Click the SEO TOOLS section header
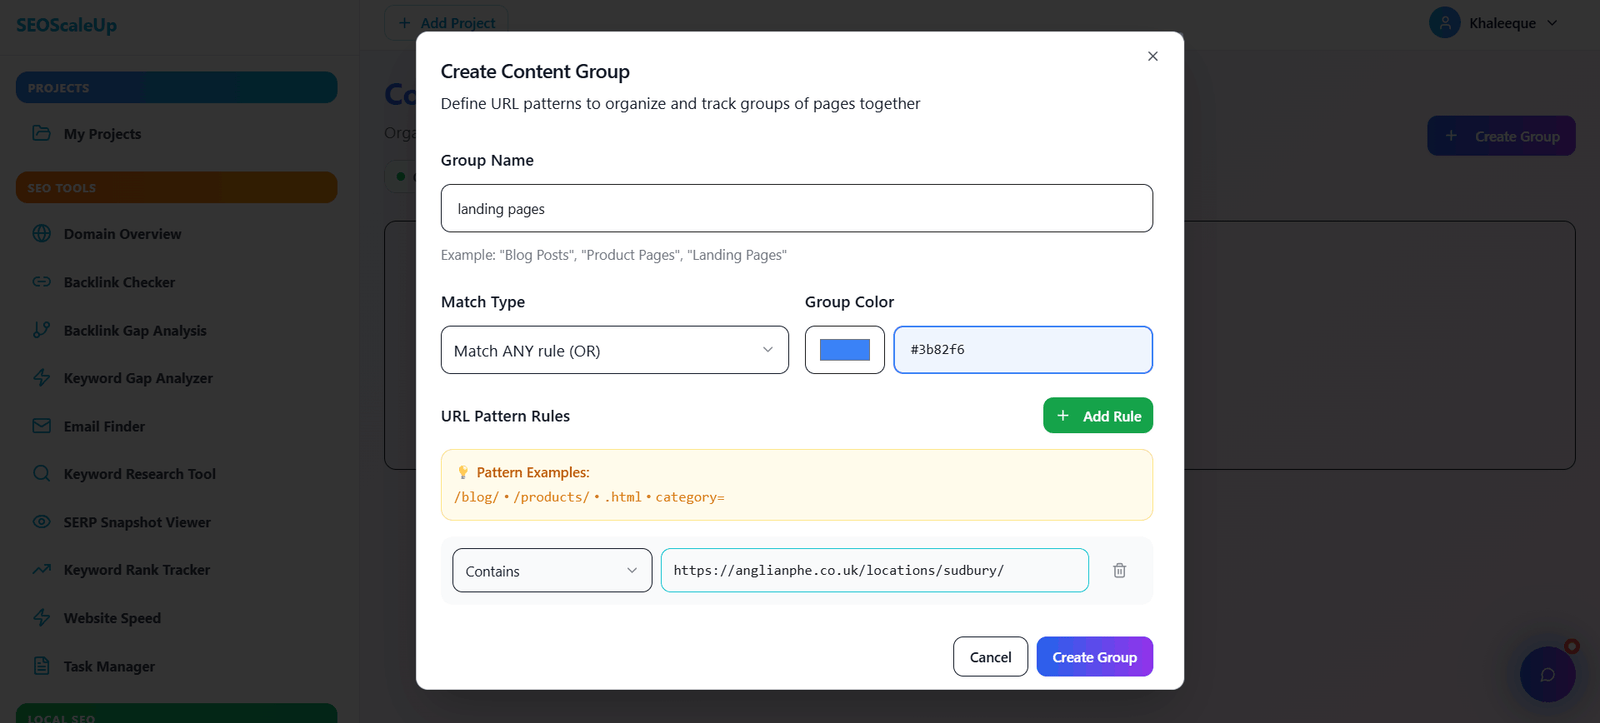This screenshot has height=723, width=1600. click(x=176, y=187)
